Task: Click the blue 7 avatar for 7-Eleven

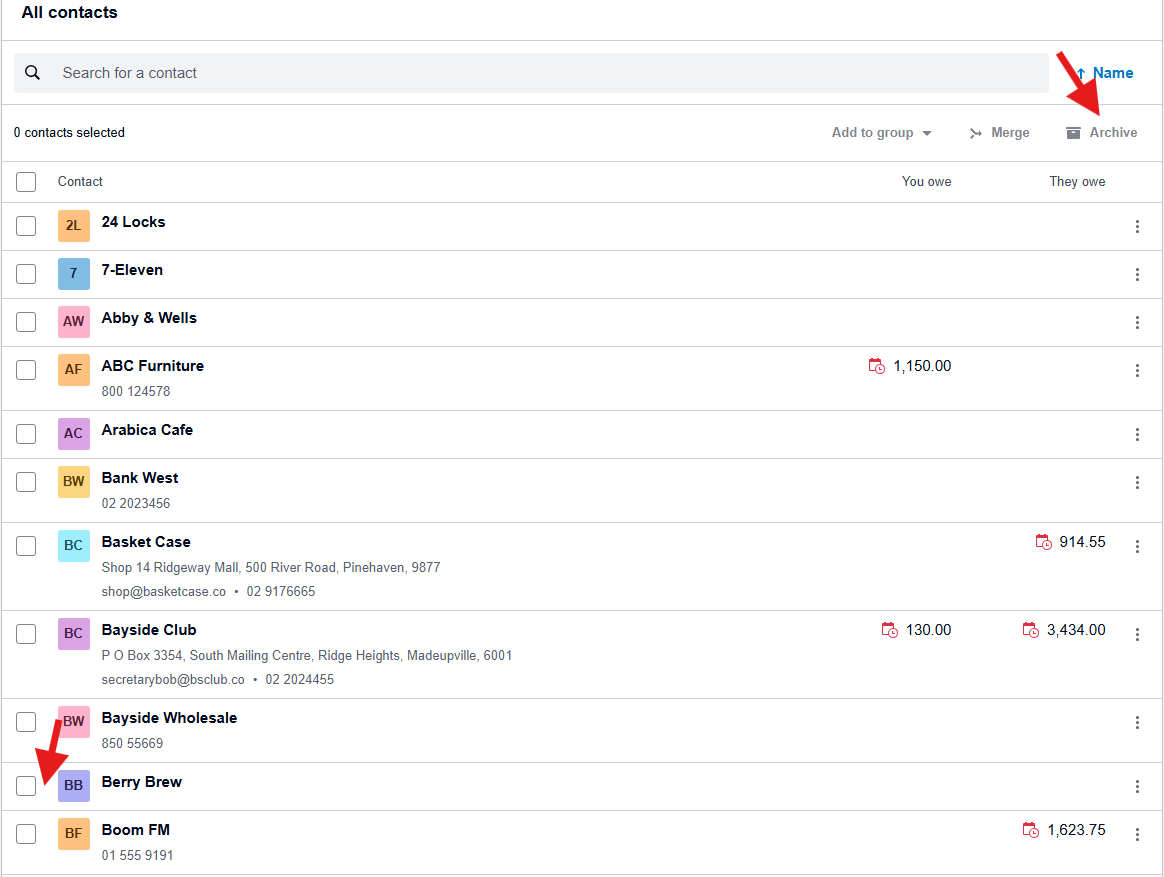Action: (x=73, y=273)
